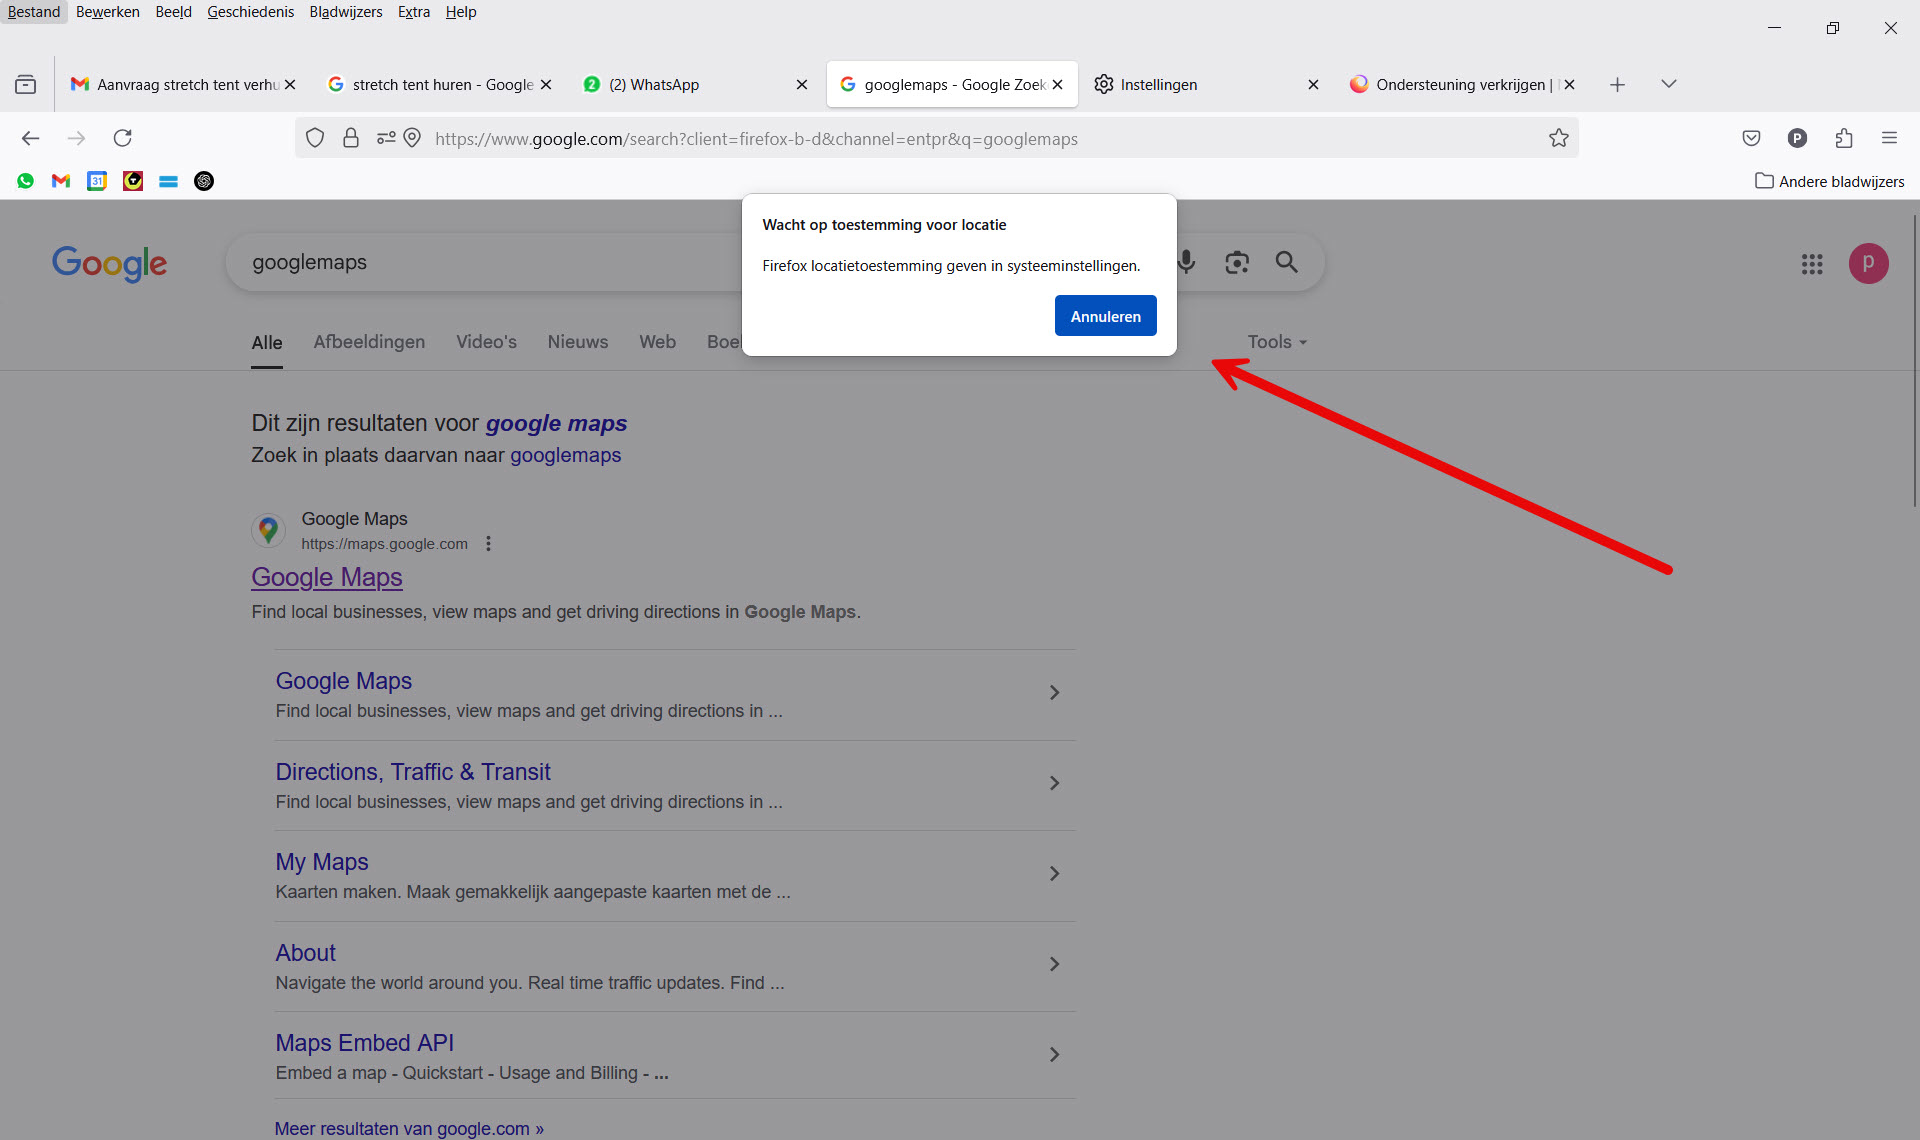Open the Andere bladwijzers folder

pos(1829,181)
